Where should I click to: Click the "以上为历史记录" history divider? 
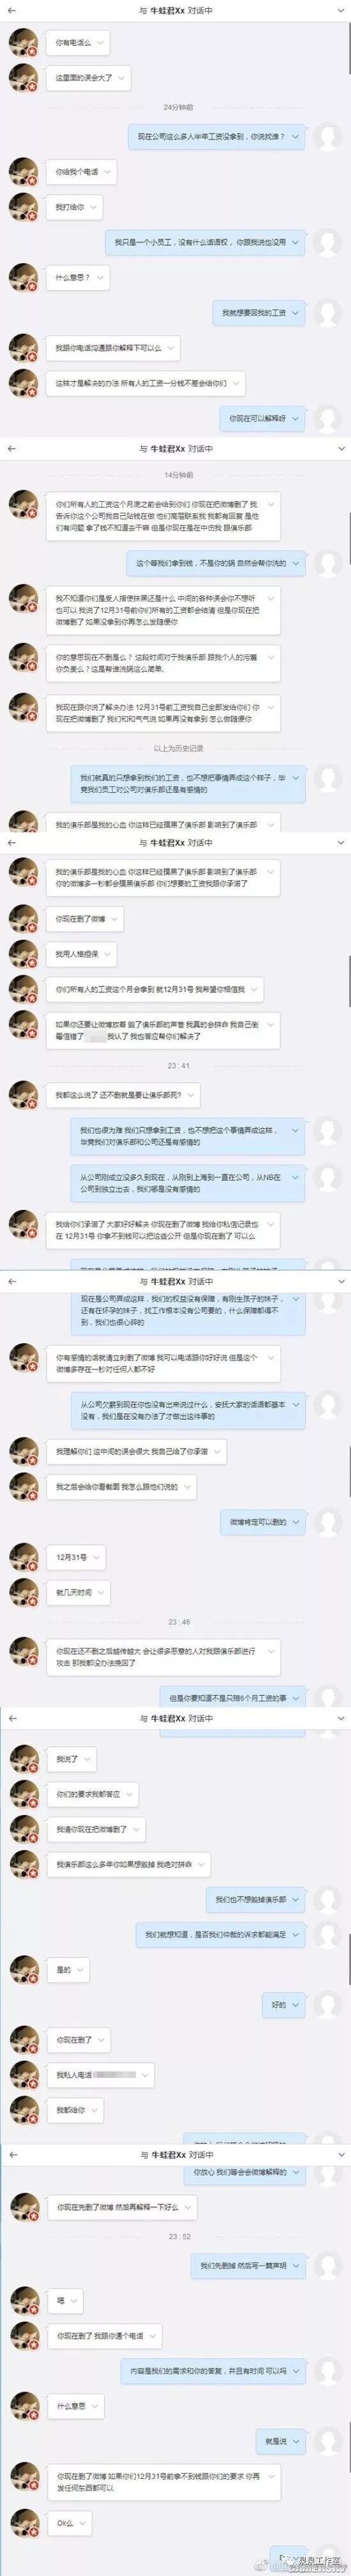coord(178,748)
